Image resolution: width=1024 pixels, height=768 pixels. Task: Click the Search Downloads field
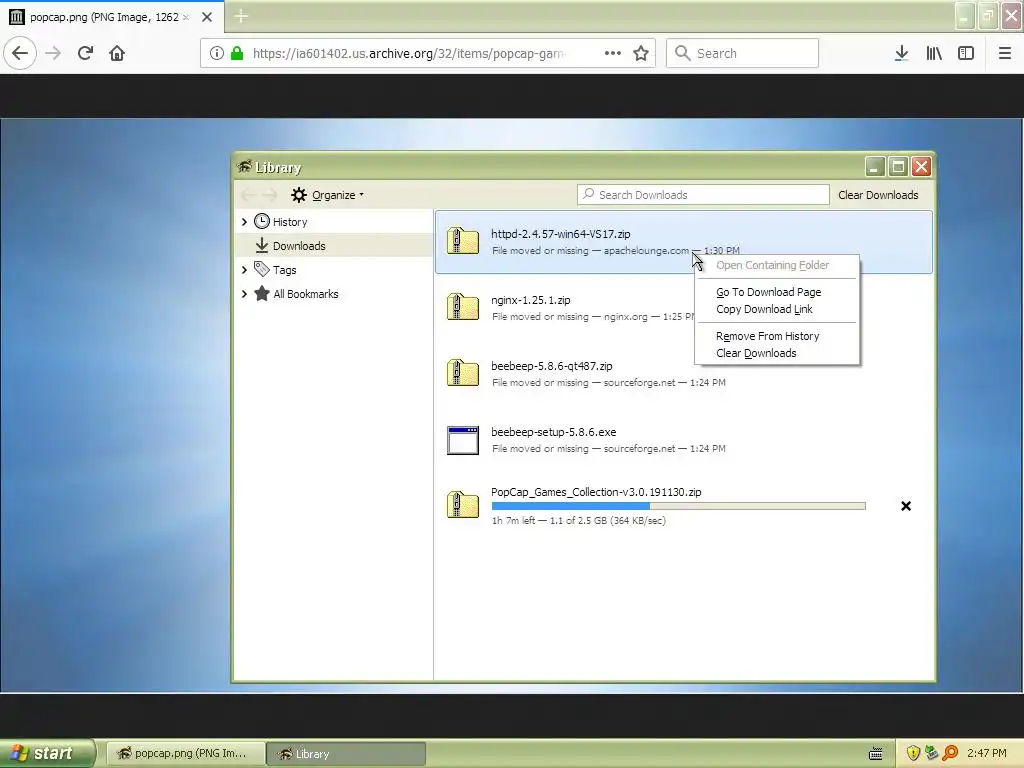pos(703,195)
